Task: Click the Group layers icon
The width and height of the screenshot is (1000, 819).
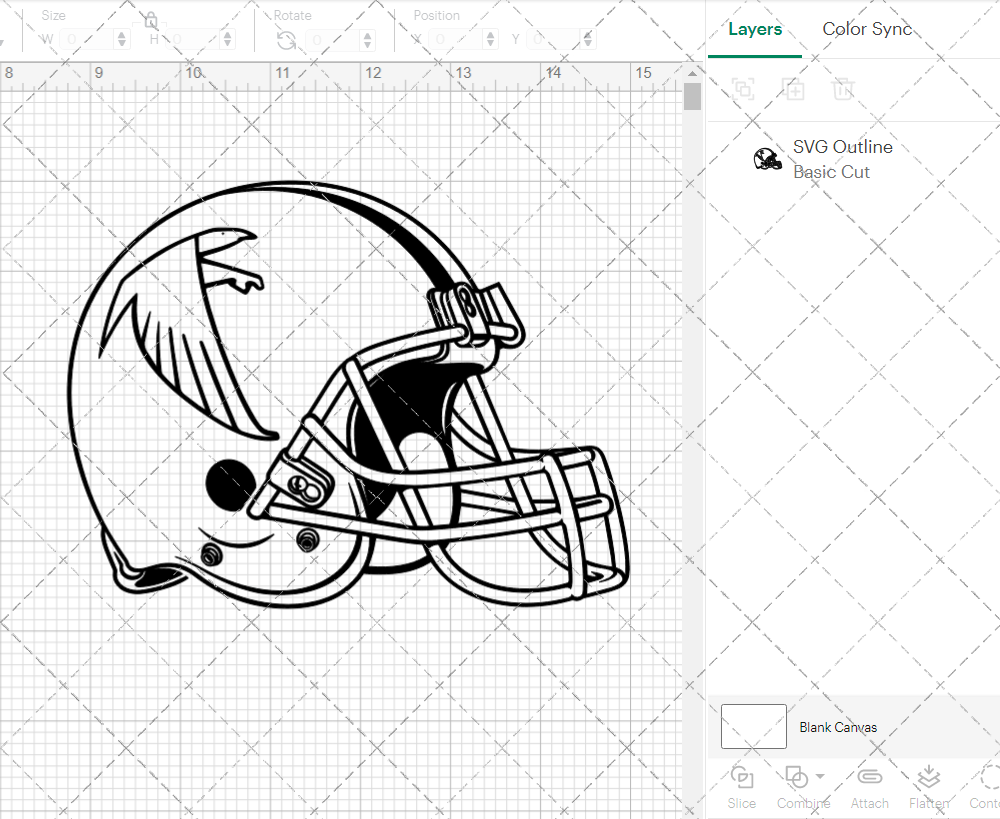Action: (744, 89)
